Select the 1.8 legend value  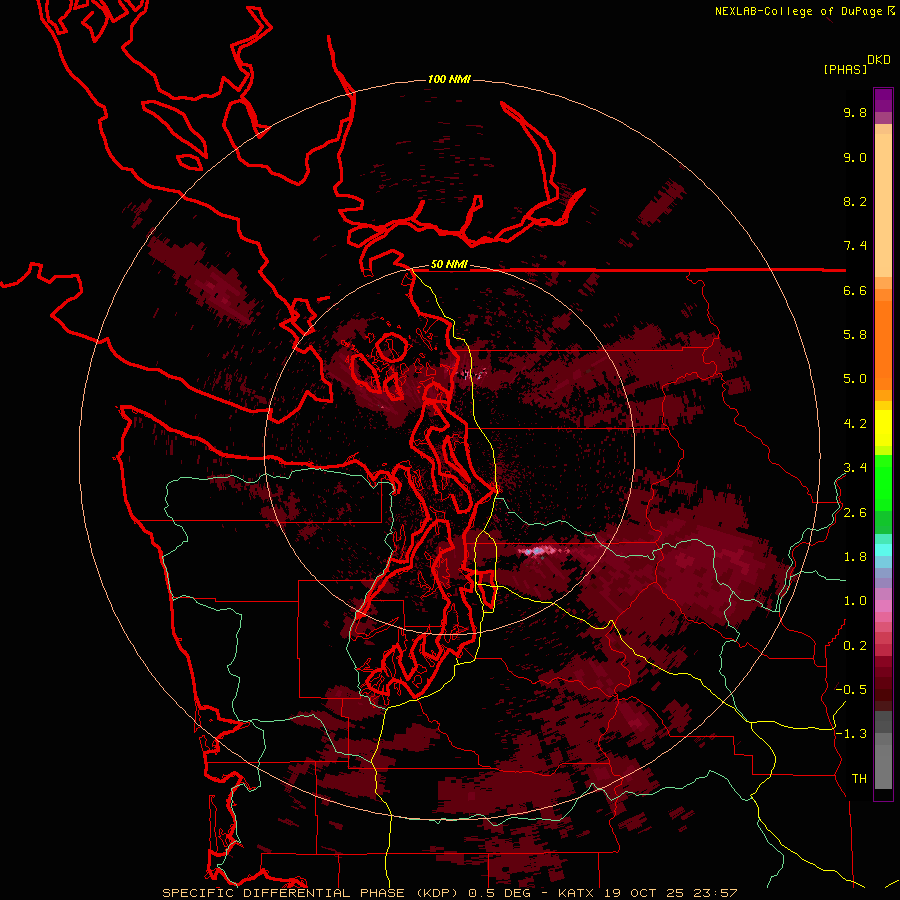click(855, 557)
